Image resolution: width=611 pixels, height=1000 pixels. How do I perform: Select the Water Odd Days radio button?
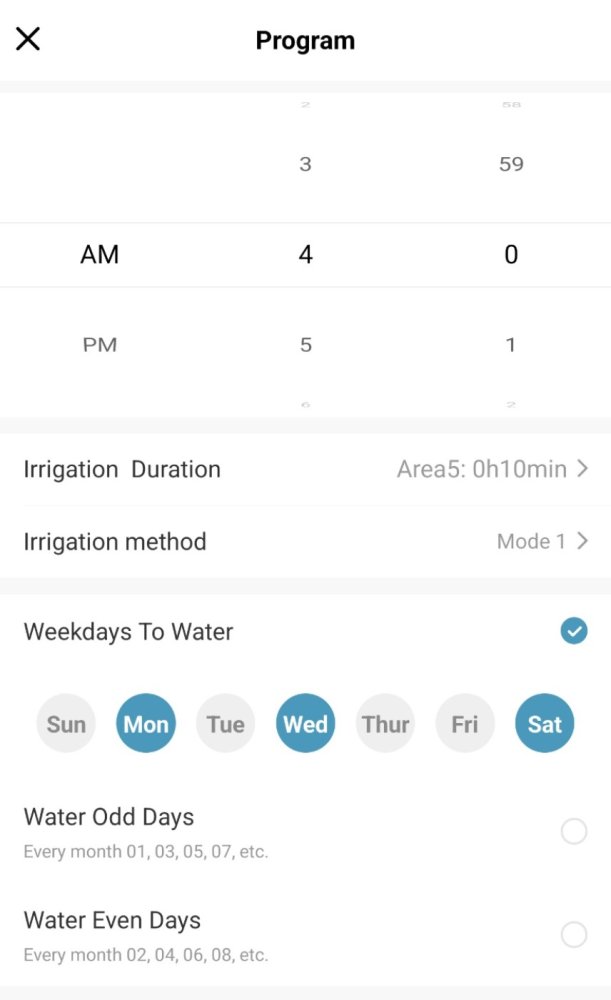[x=574, y=831]
